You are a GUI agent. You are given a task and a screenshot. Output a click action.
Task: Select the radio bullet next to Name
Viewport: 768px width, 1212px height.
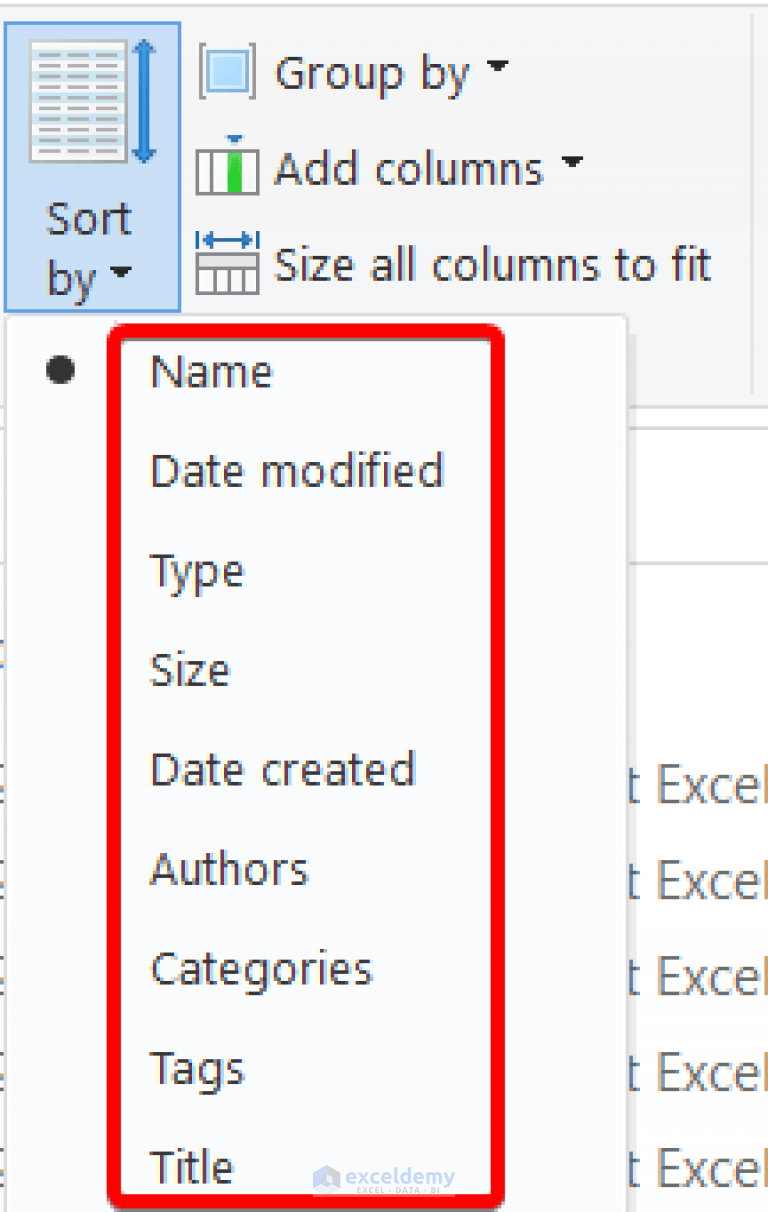click(60, 370)
